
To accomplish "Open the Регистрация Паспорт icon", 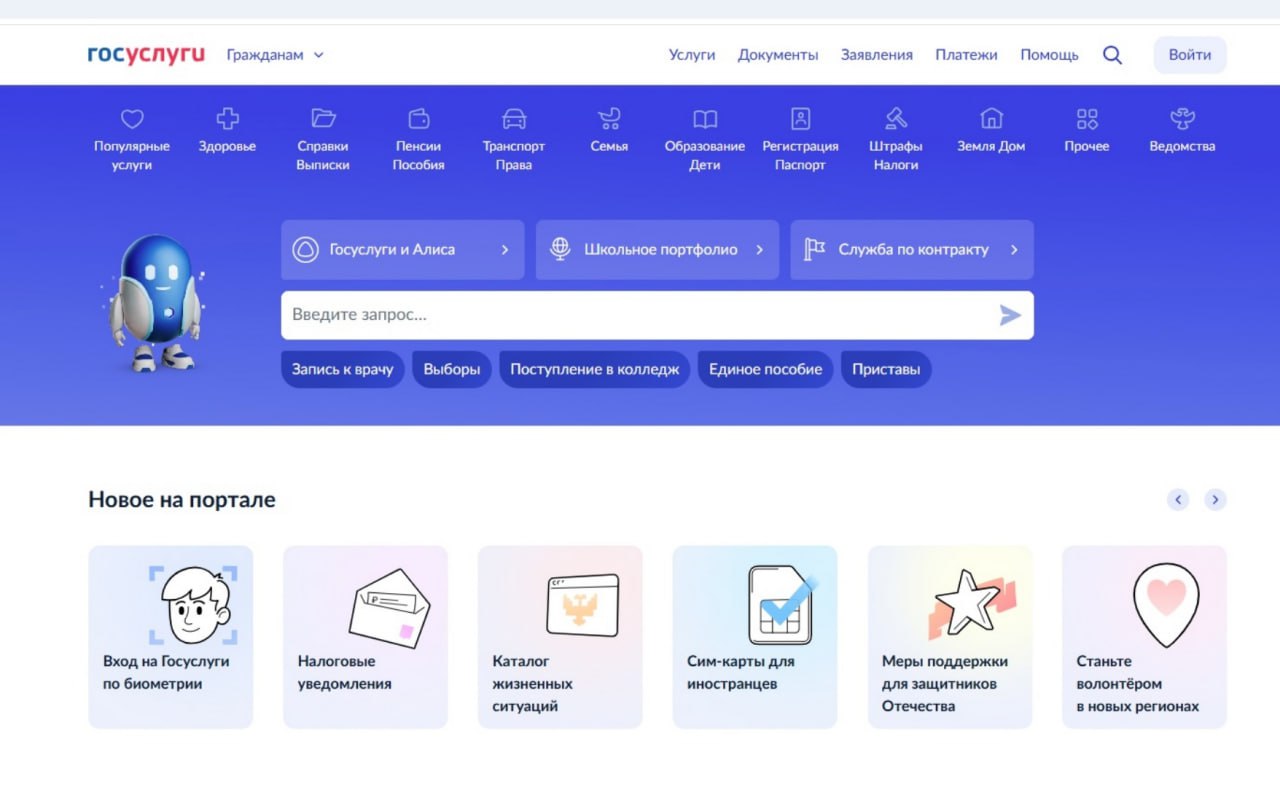I will click(800, 119).
